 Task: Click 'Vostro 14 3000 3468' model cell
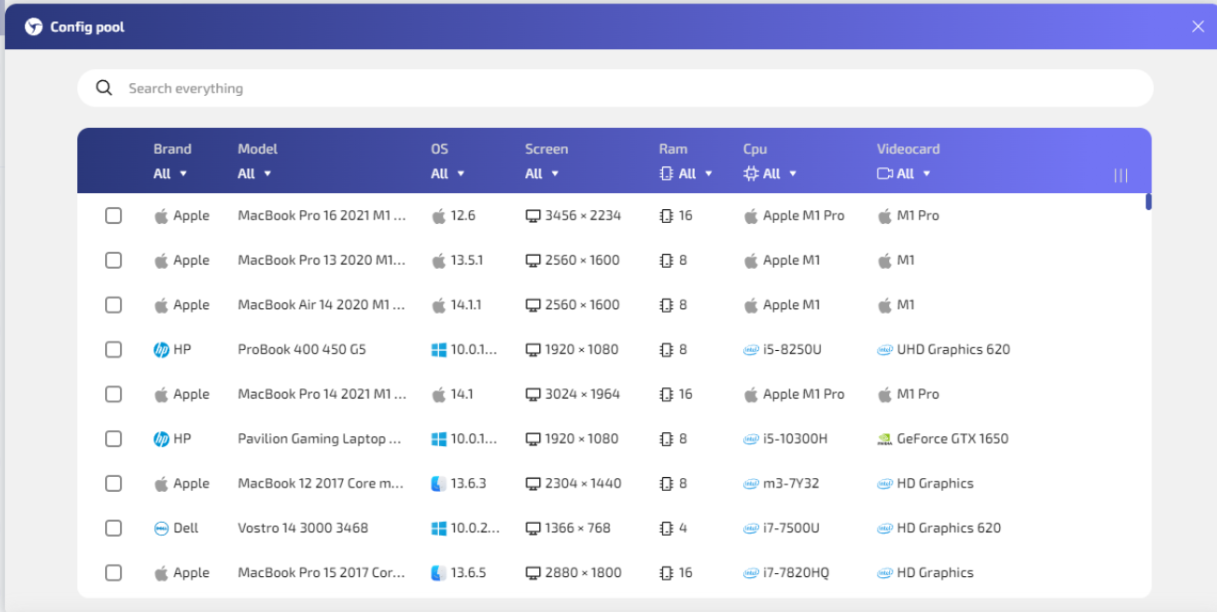[x=302, y=528]
